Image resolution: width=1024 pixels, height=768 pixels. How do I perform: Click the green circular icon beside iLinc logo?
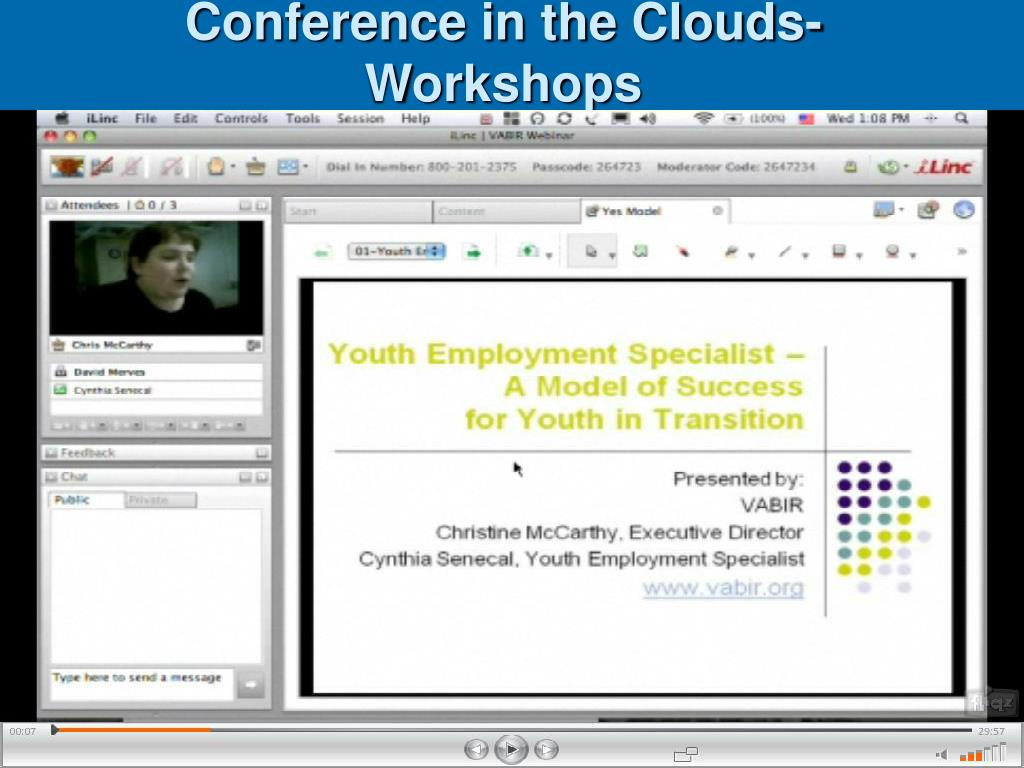click(888, 167)
